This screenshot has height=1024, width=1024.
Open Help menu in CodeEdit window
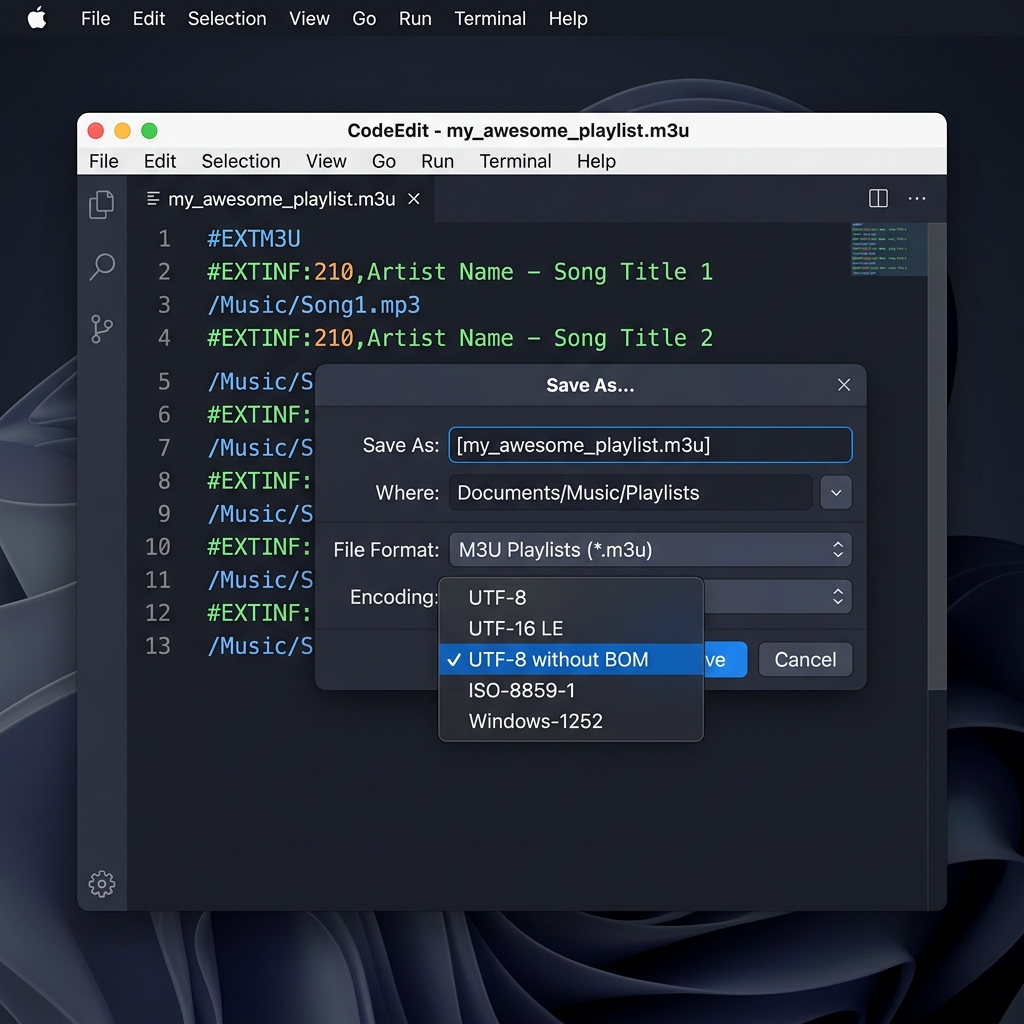pos(596,161)
